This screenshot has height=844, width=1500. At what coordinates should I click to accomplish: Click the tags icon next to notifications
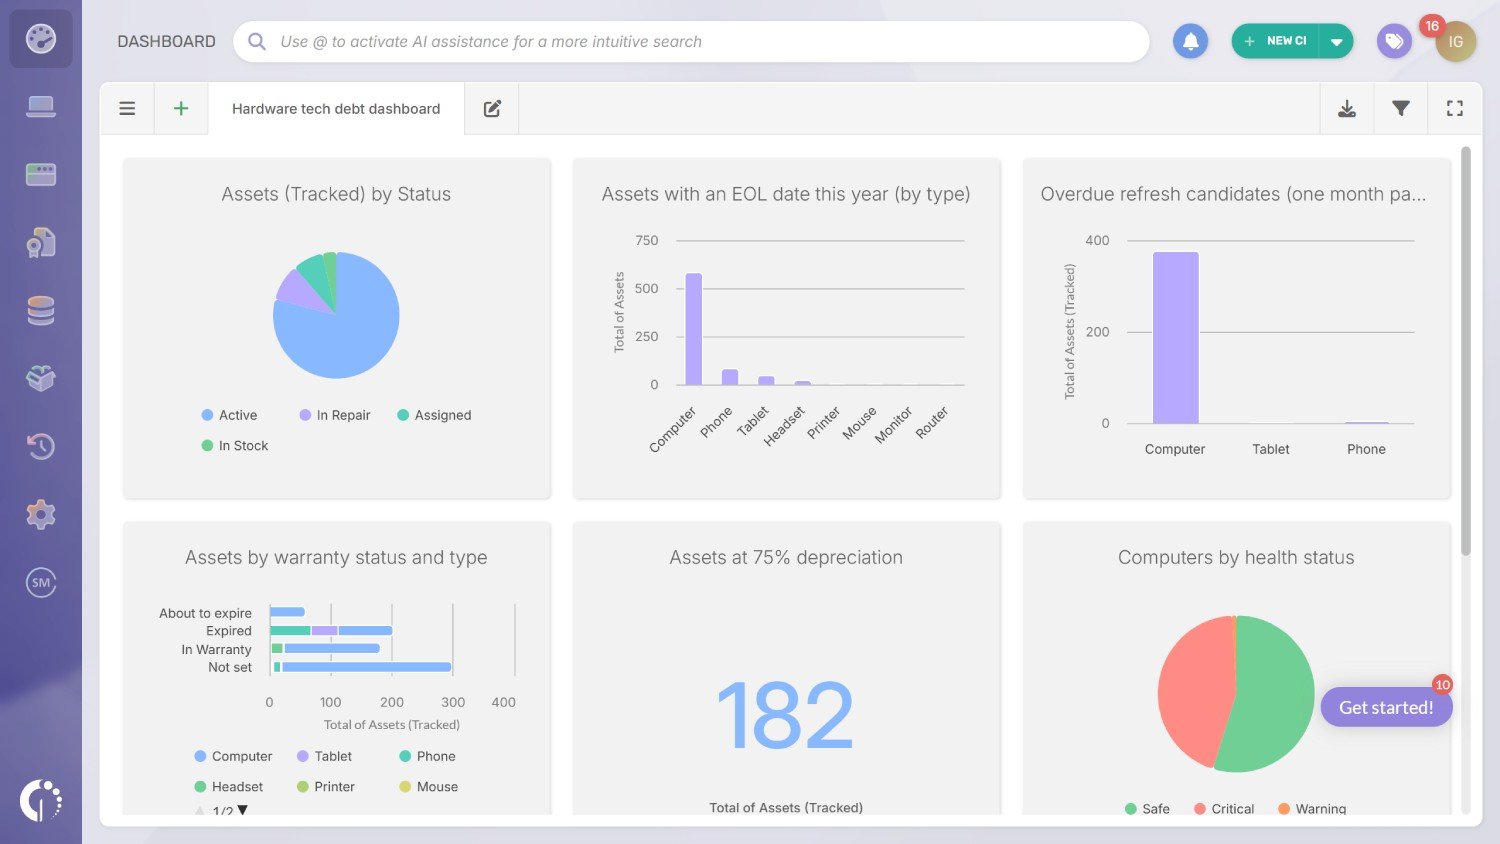click(x=1393, y=41)
